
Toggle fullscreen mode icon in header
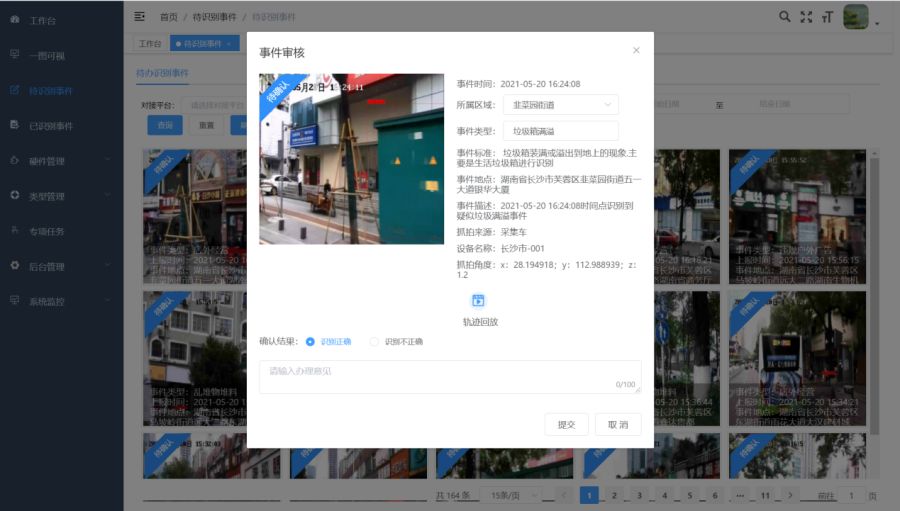coord(806,16)
